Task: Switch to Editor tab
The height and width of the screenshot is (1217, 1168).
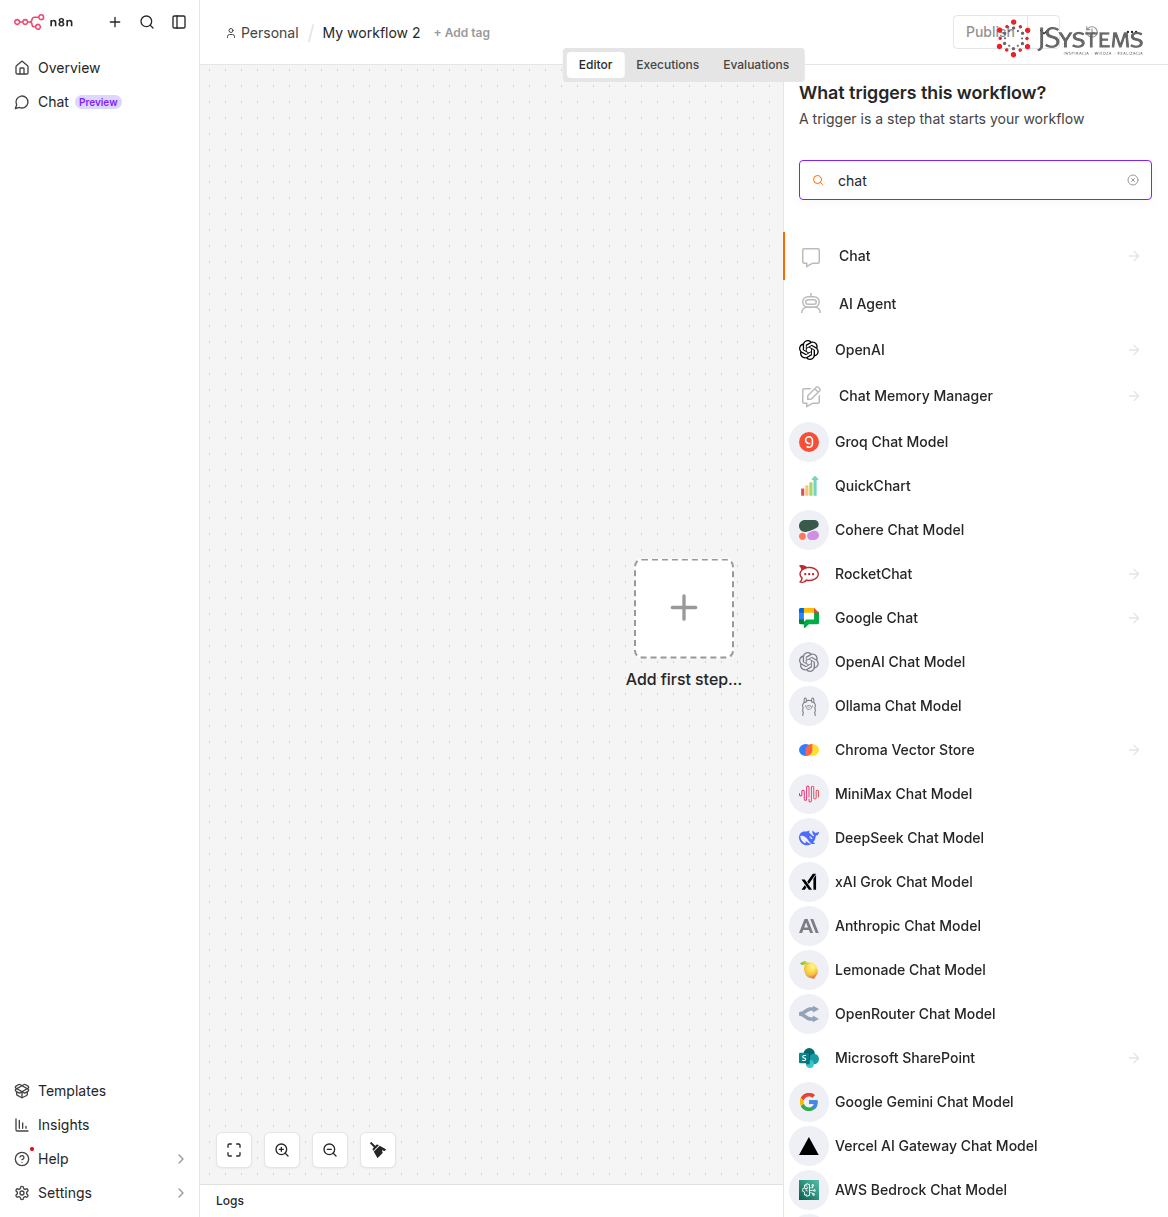Action: click(x=595, y=65)
